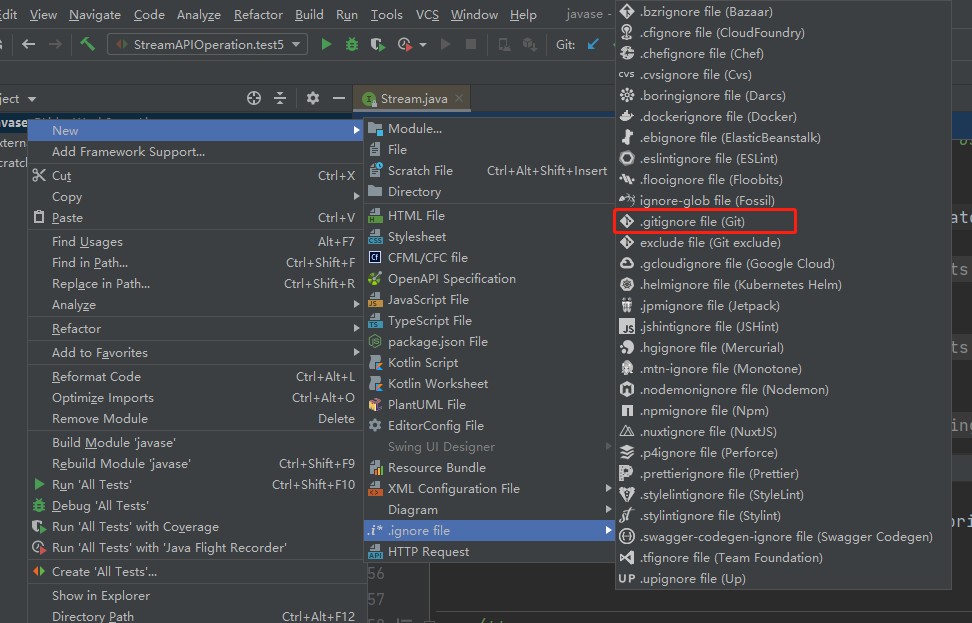
Task: Click Build Module 'javase'
Action: coord(195,443)
